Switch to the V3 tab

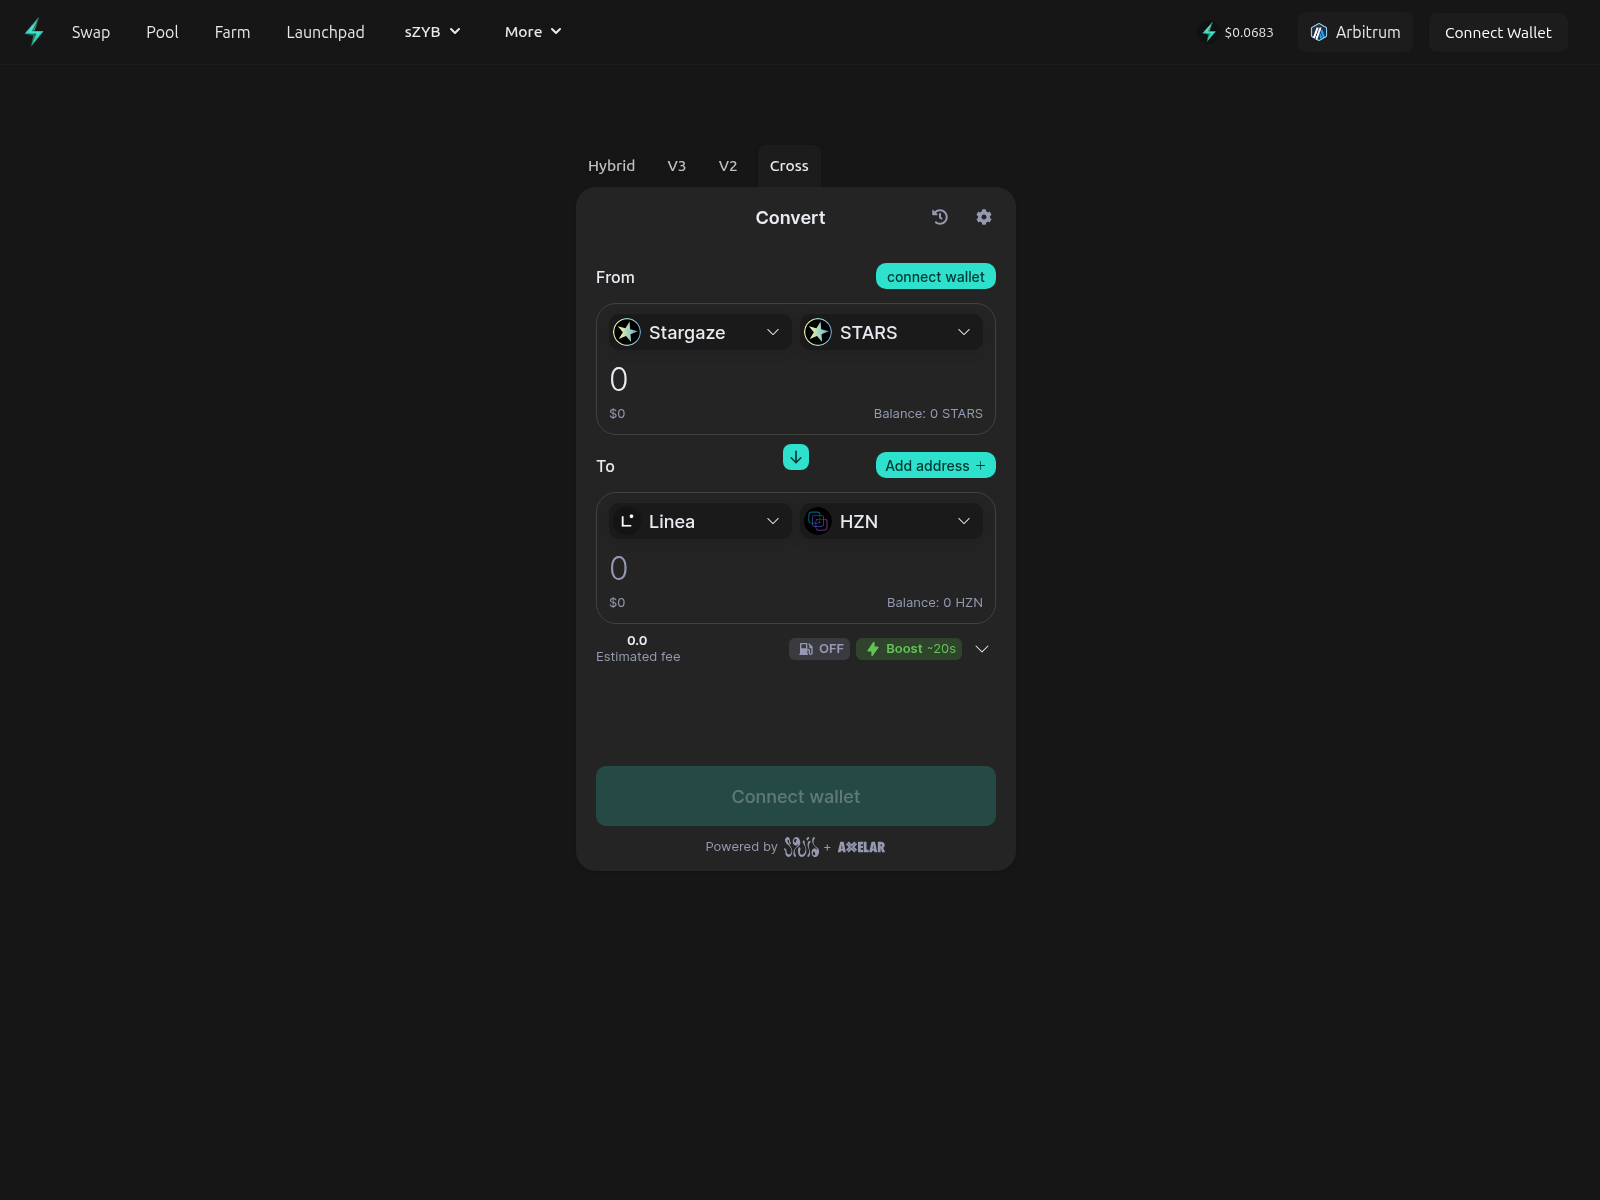click(x=677, y=166)
